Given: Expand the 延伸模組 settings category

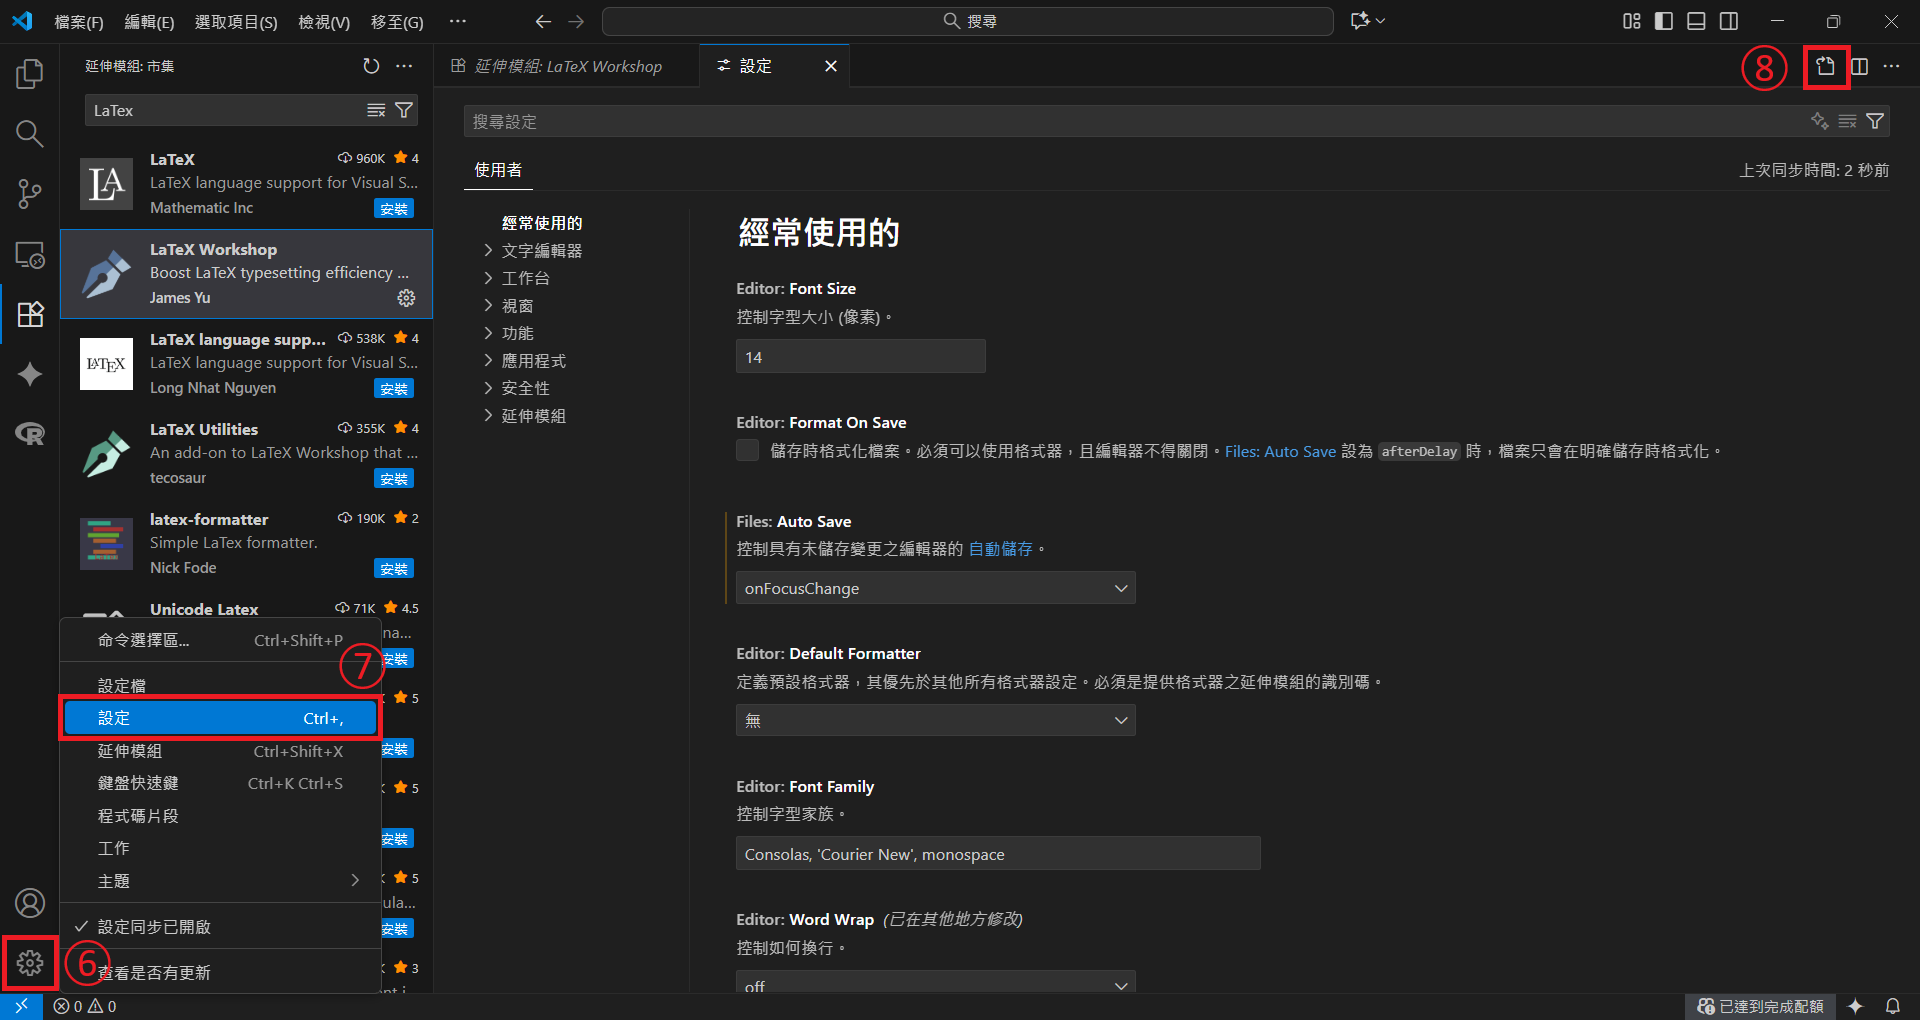Looking at the screenshot, I should point(533,416).
